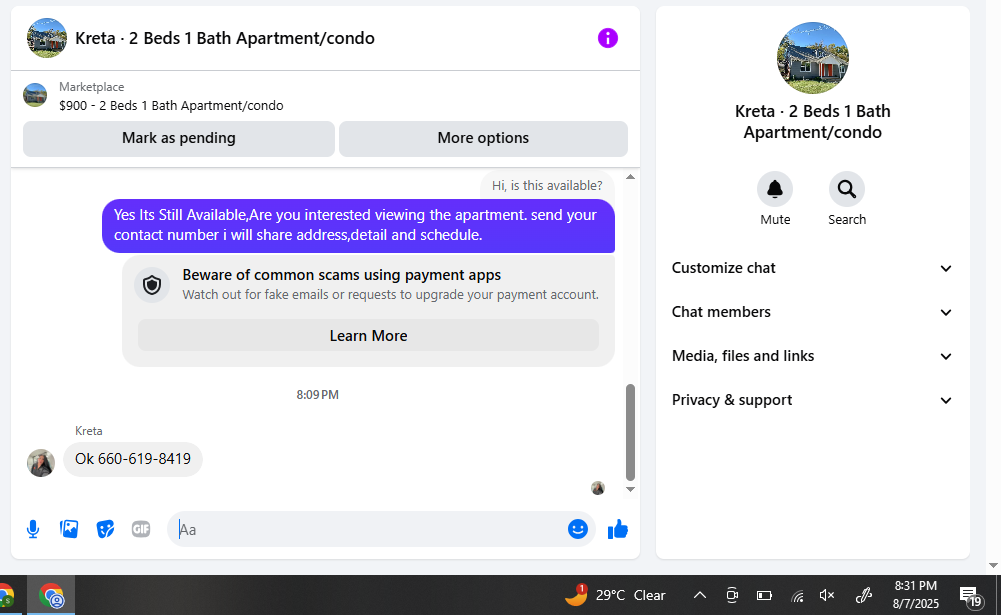Screen dimensions: 1001x615
Task: Show hidden system tray icons
Action: (x=700, y=595)
